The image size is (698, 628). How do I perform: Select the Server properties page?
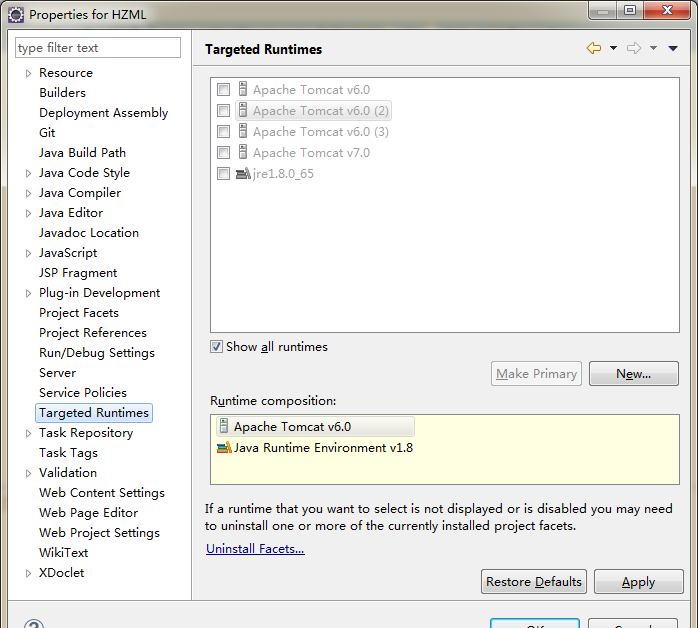[57, 373]
